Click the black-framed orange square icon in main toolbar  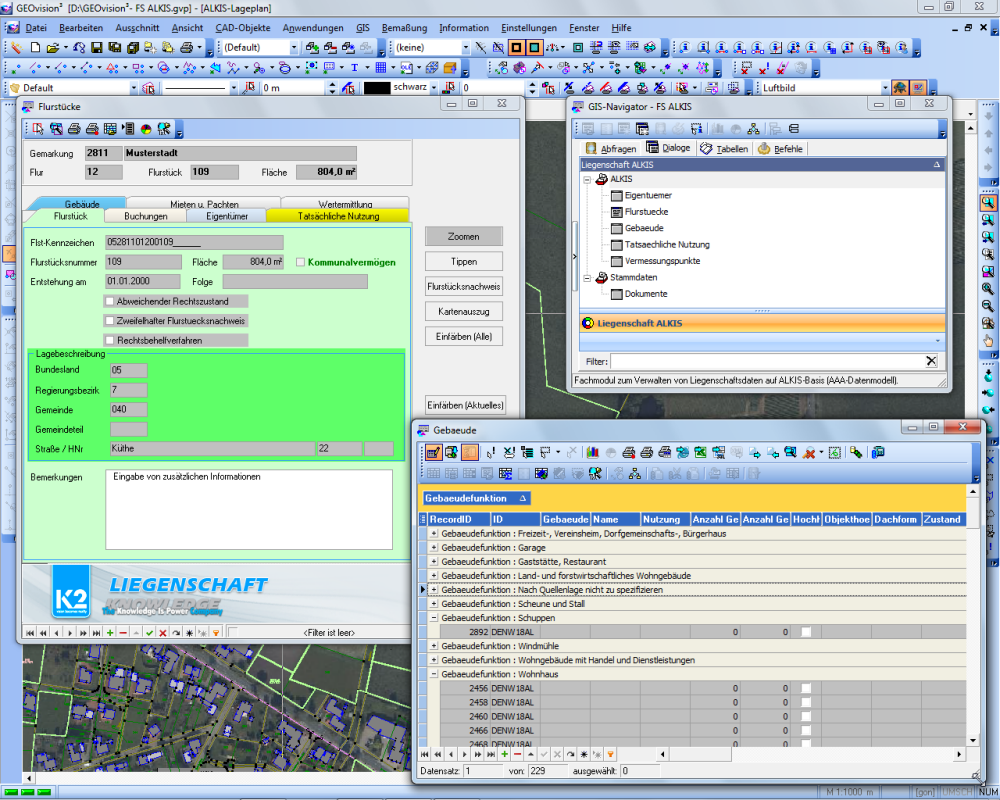(516, 48)
